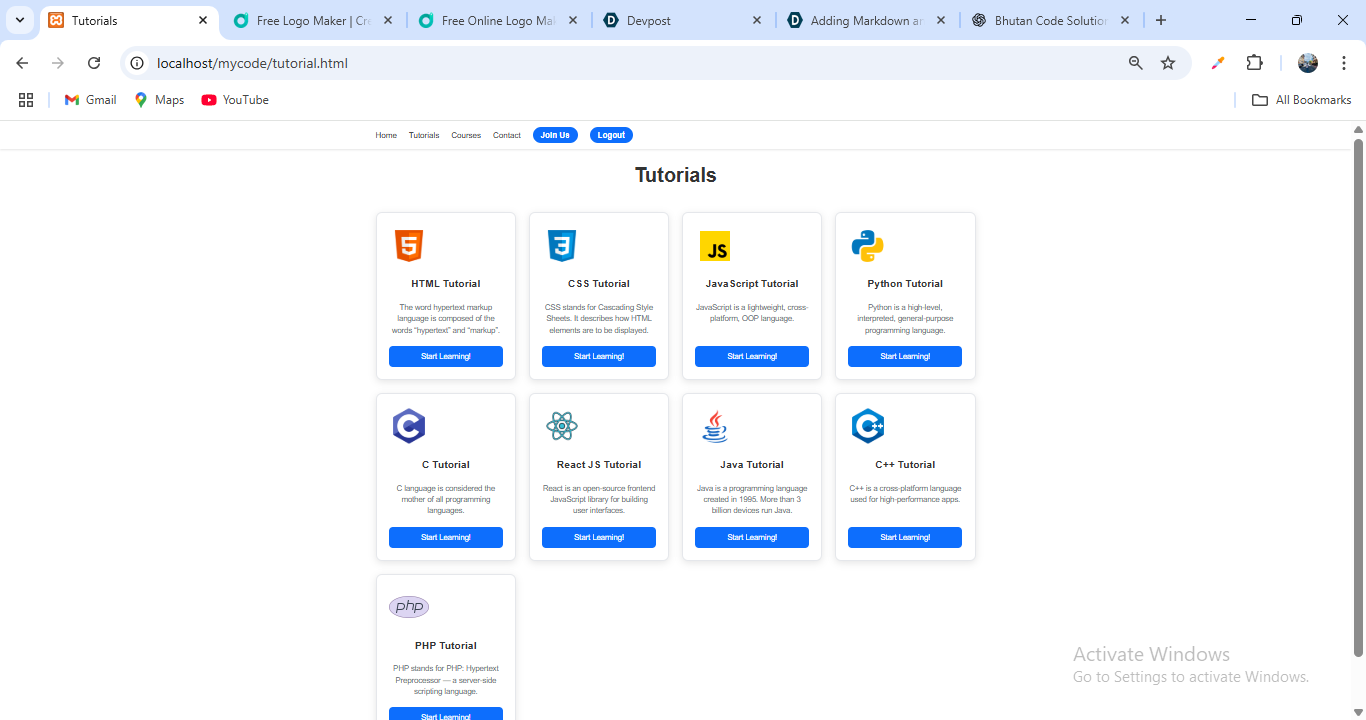The height and width of the screenshot is (720, 1366).
Task: View site information icon beside the URL
Action: click(x=138, y=63)
